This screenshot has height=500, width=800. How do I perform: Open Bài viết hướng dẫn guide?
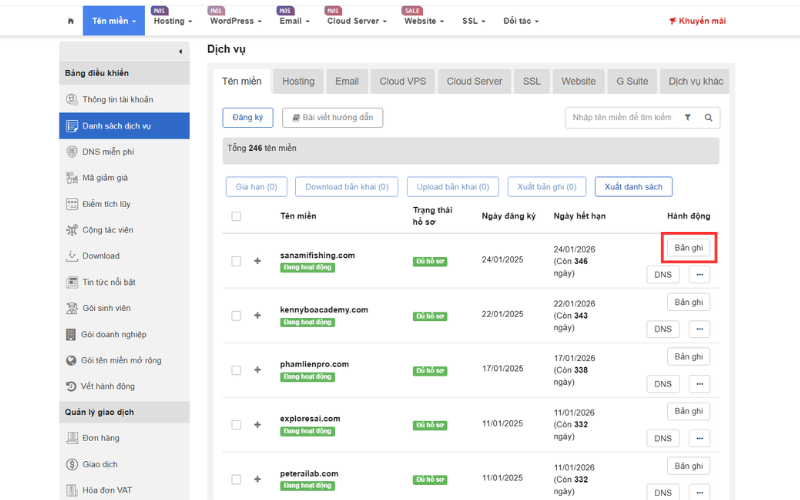coord(333,117)
